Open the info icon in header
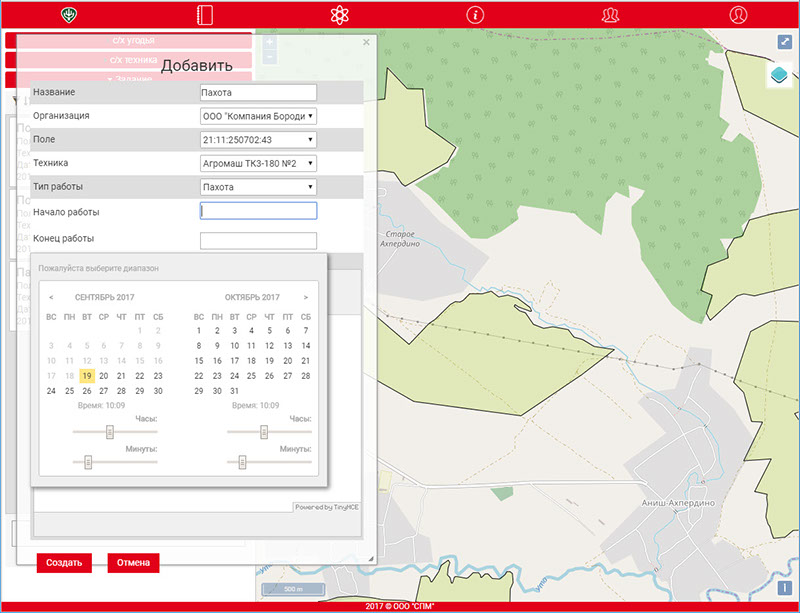This screenshot has height=613, width=800. coord(475,15)
